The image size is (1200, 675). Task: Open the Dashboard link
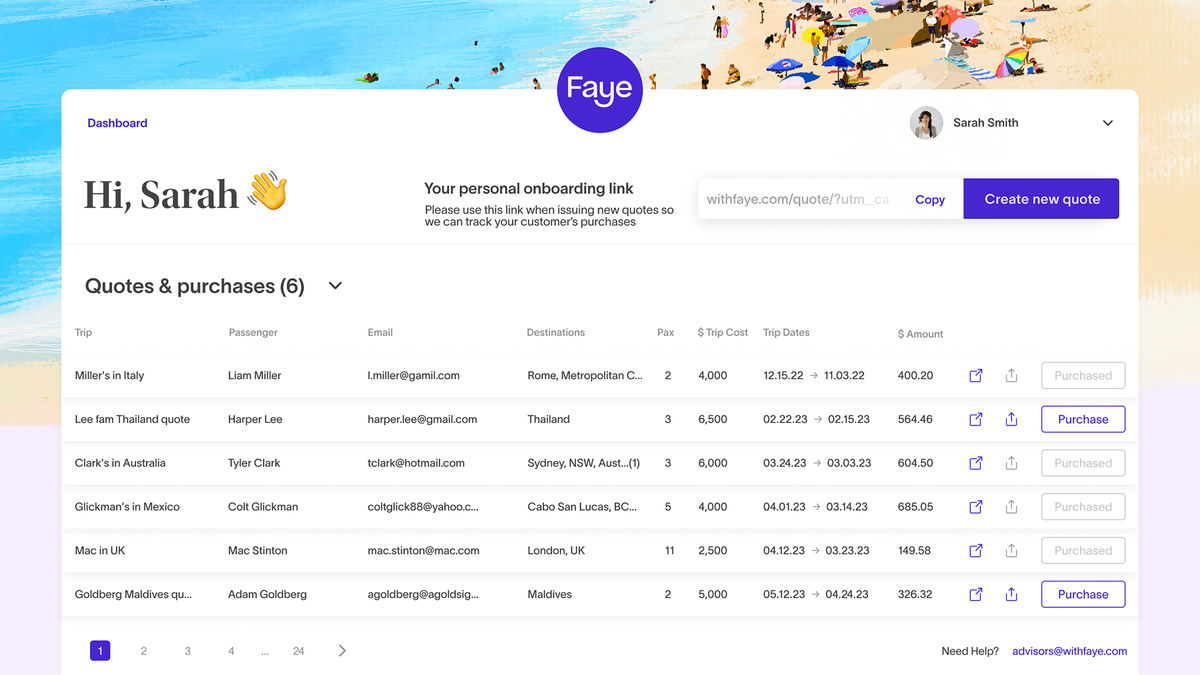(x=117, y=123)
